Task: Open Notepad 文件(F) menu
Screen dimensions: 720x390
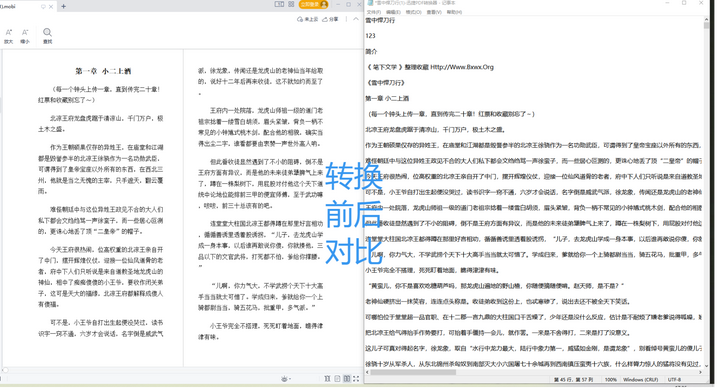Action: tap(374, 12)
